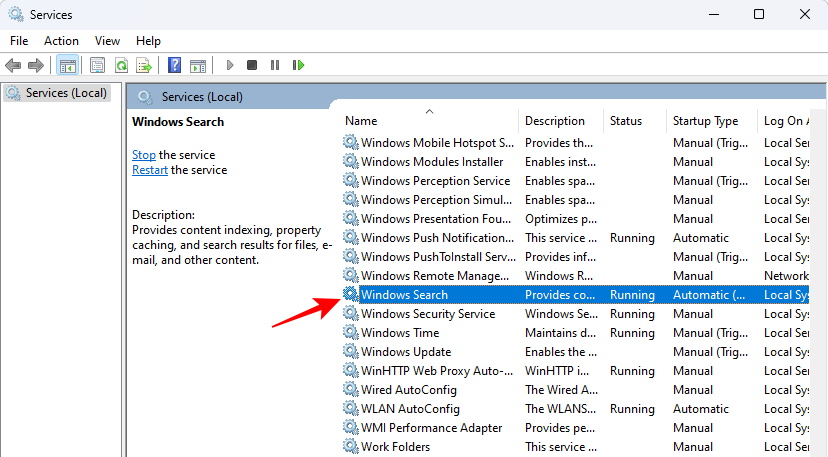
Task: Toggle Show/Hide Console Tree toolbar icon
Action: coord(68,66)
